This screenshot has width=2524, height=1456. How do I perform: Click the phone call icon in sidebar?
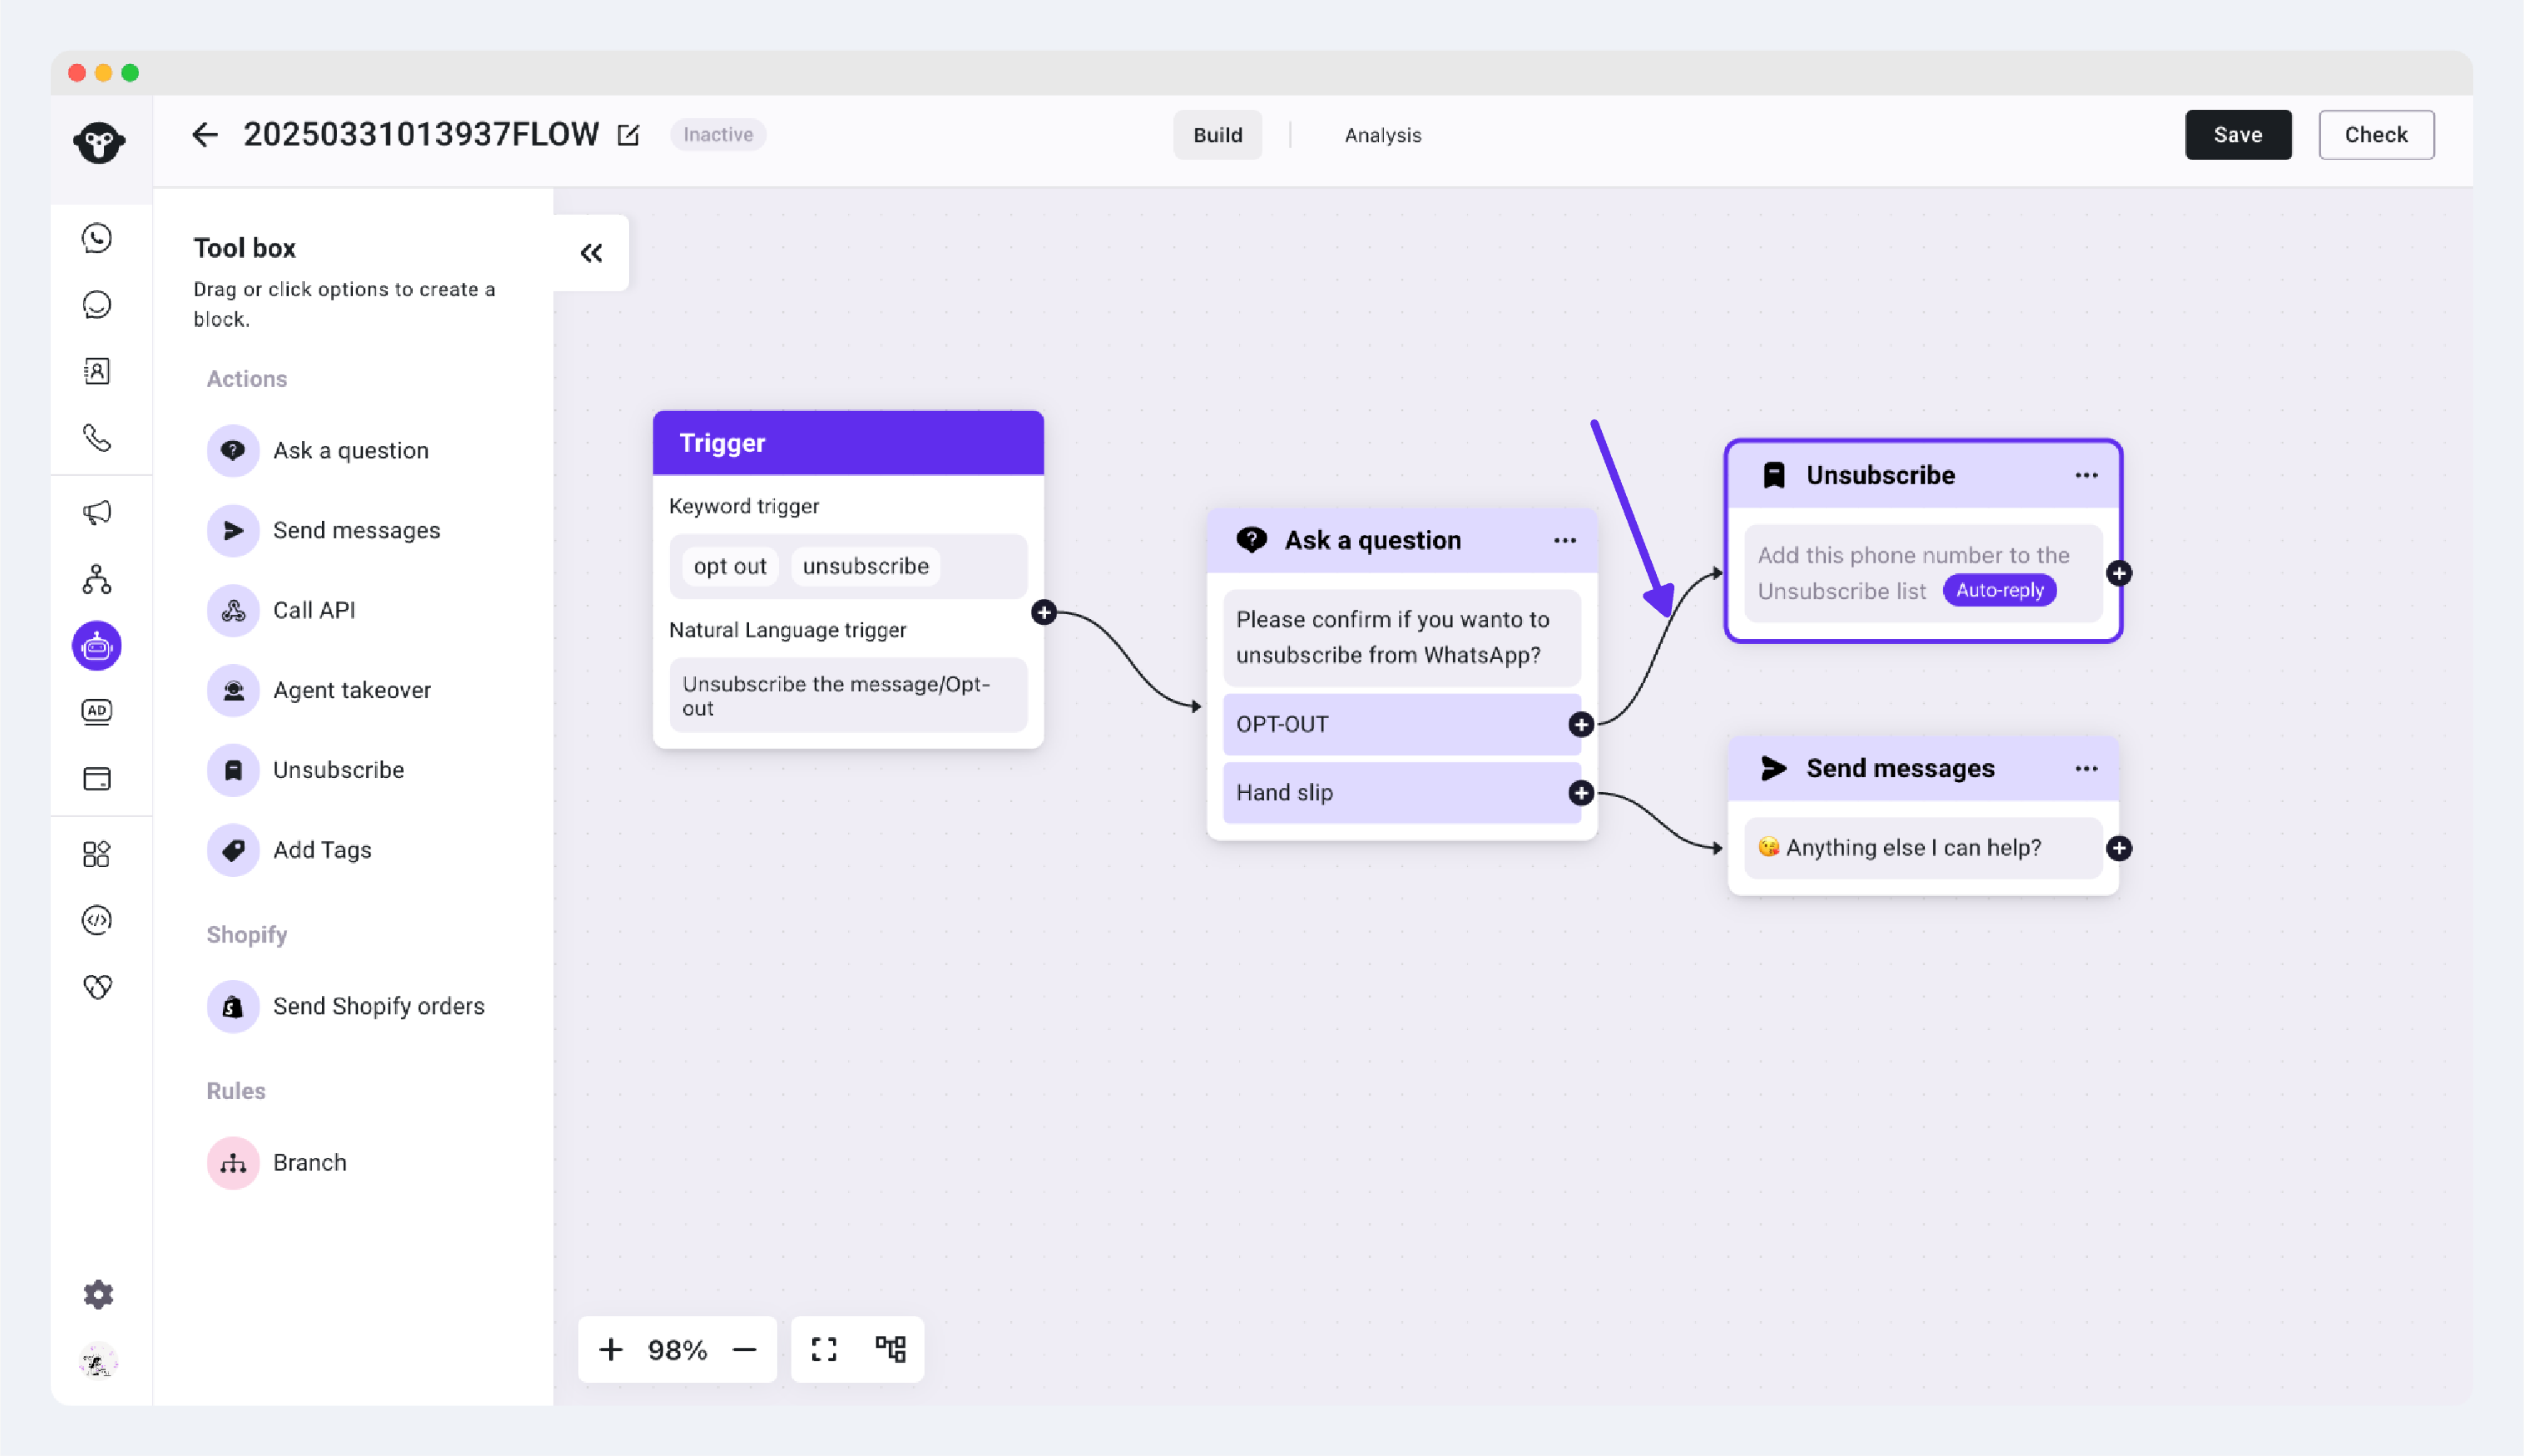point(97,438)
